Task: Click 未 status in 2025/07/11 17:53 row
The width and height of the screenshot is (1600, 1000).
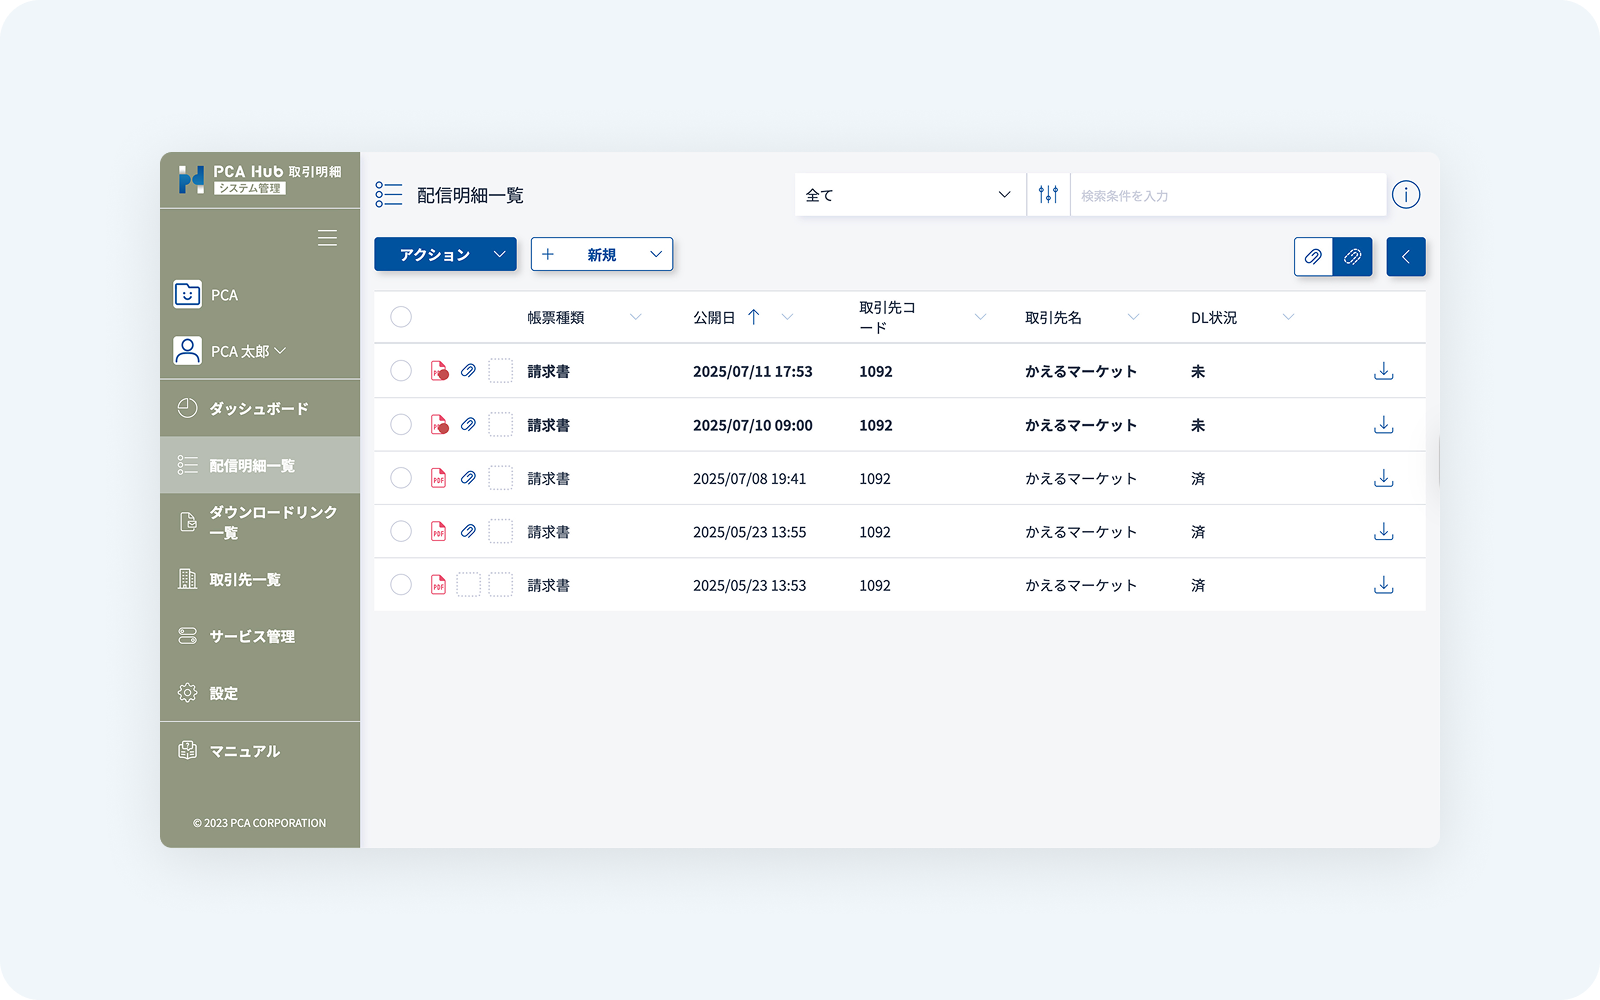Action: pos(1198,371)
